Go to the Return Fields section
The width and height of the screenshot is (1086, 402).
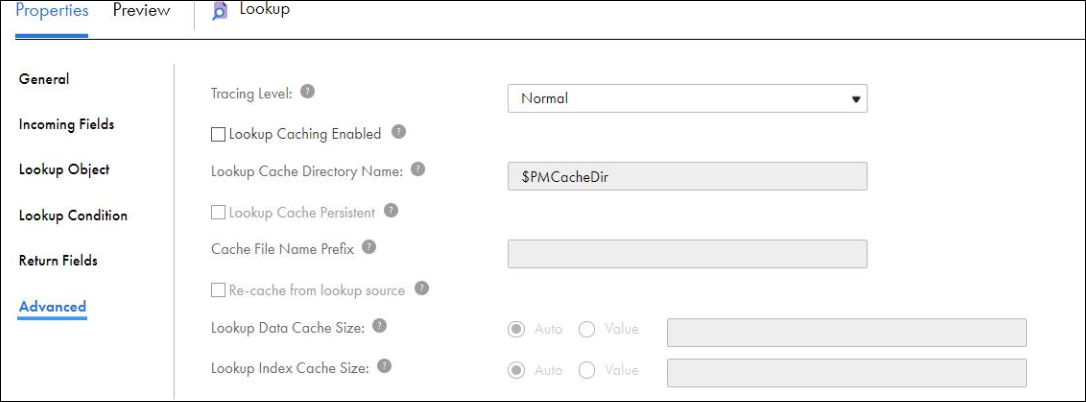point(58,261)
